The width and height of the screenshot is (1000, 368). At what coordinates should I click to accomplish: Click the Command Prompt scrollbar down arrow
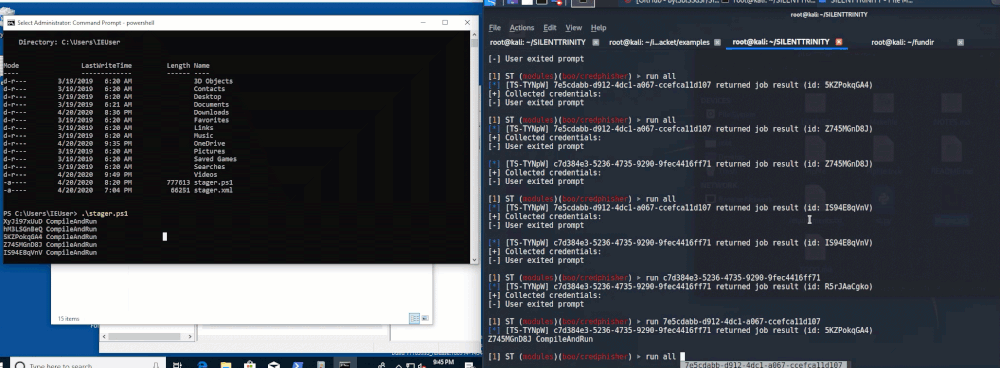click(x=474, y=259)
